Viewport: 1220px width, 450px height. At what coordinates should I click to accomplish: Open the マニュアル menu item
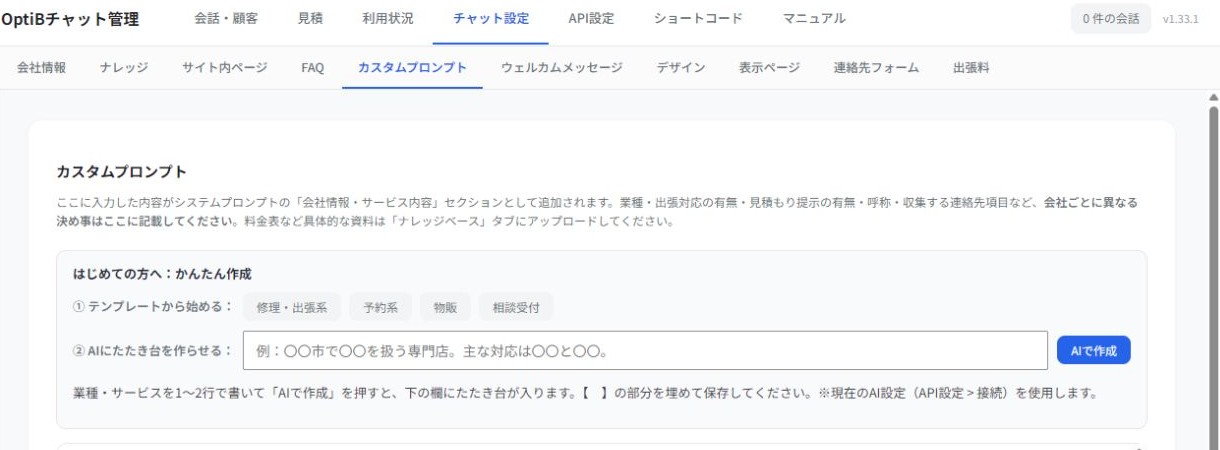pyautogui.click(x=814, y=19)
